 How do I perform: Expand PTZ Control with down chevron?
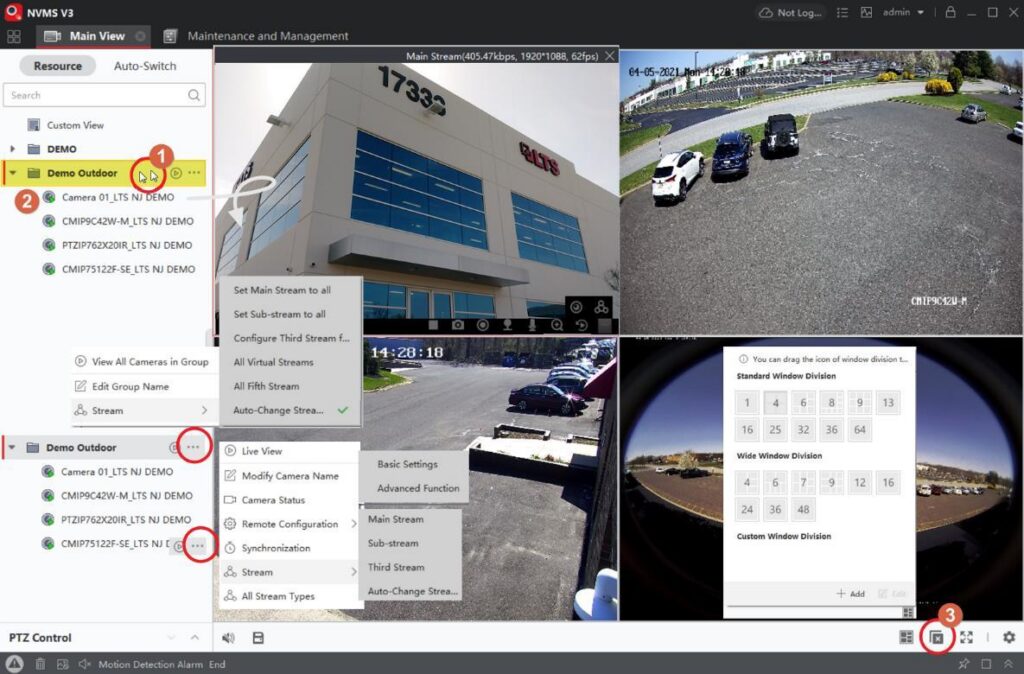click(x=171, y=637)
